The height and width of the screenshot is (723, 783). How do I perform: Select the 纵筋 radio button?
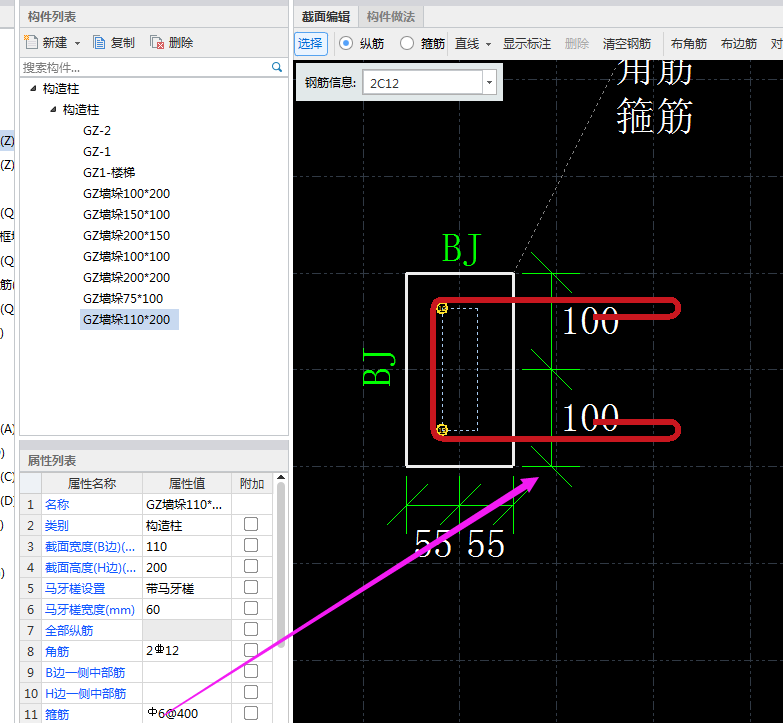click(x=346, y=43)
